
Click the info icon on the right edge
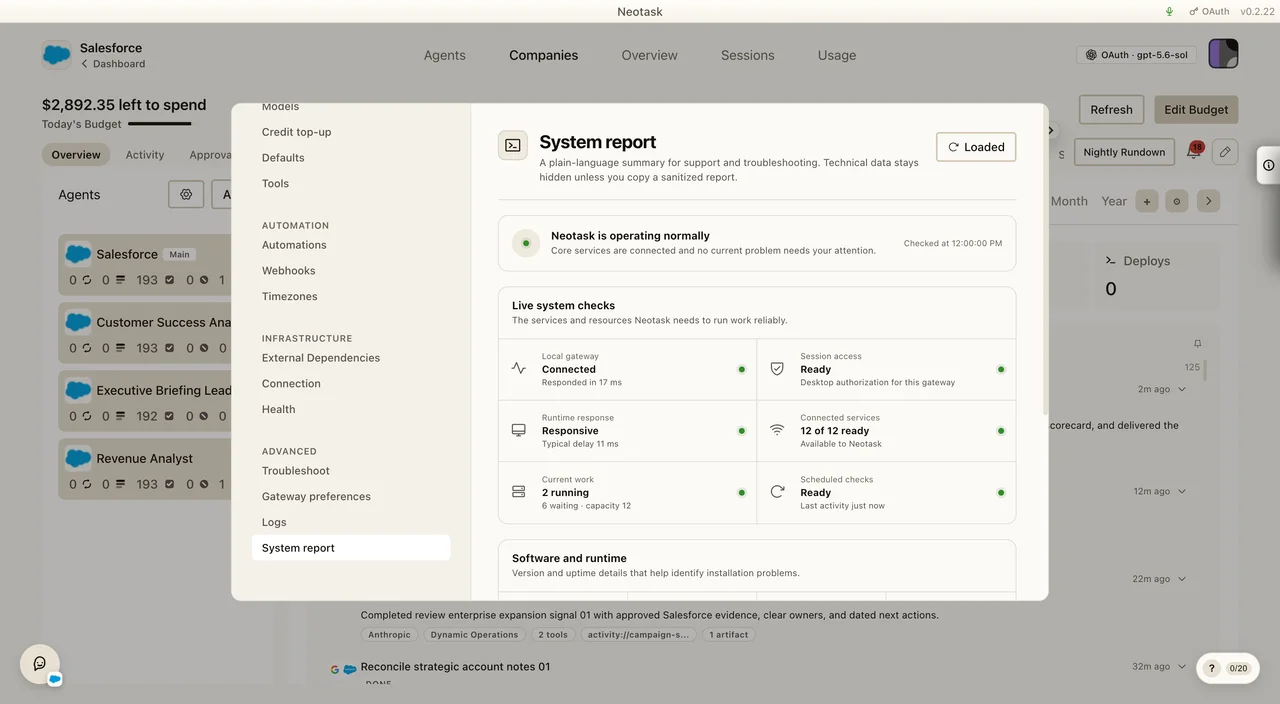tap(1268, 165)
